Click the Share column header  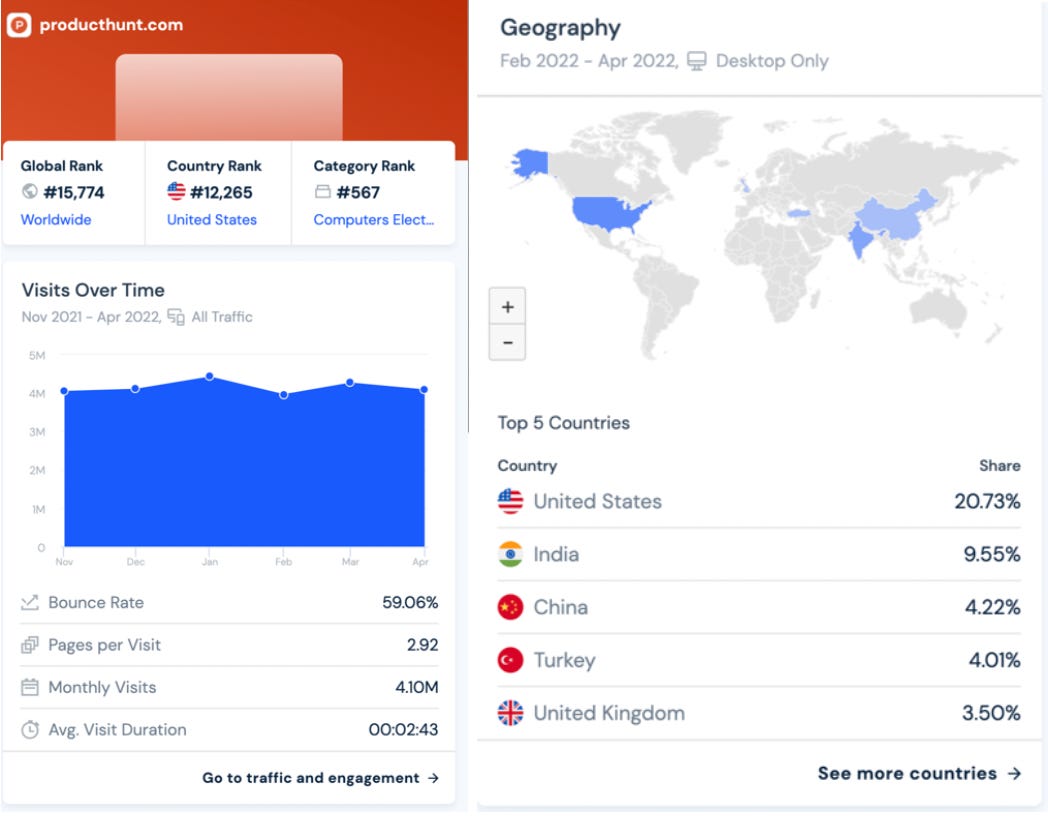1000,466
